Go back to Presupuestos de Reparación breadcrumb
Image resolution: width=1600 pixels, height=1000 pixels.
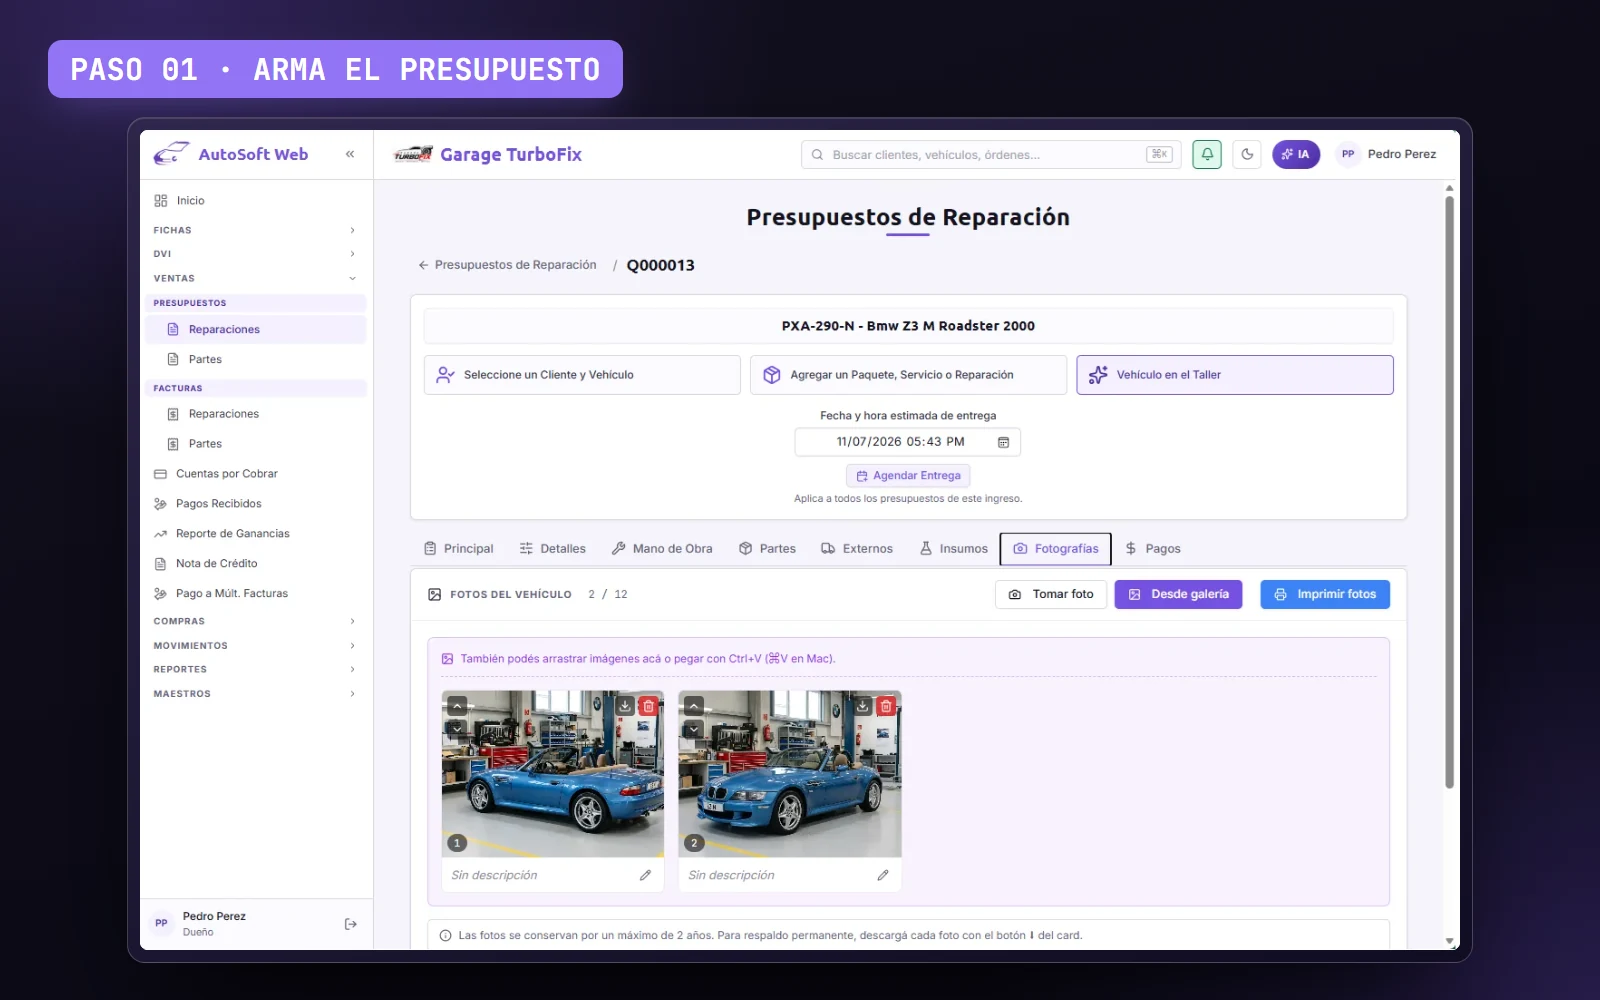click(x=507, y=265)
